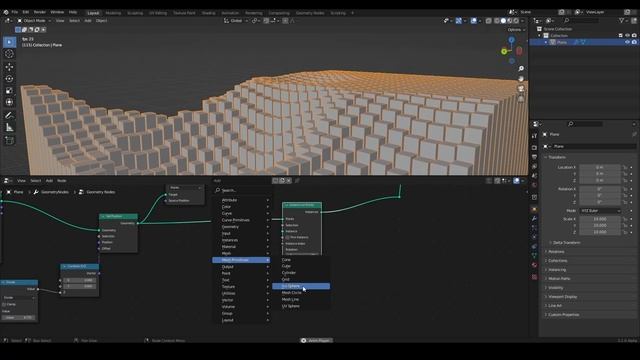This screenshot has height=360, width=640.
Task: Switch to the Layout workspace tab
Action: pos(93,13)
